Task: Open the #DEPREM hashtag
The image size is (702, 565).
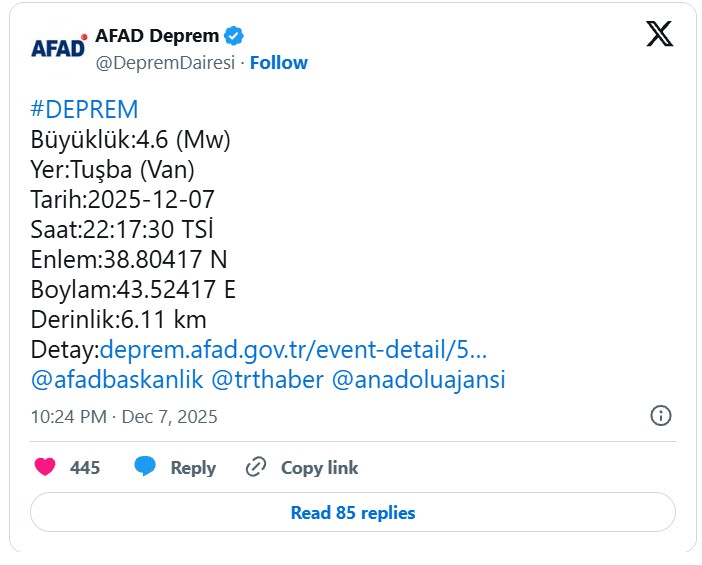Action: pyautogui.click(x=84, y=110)
